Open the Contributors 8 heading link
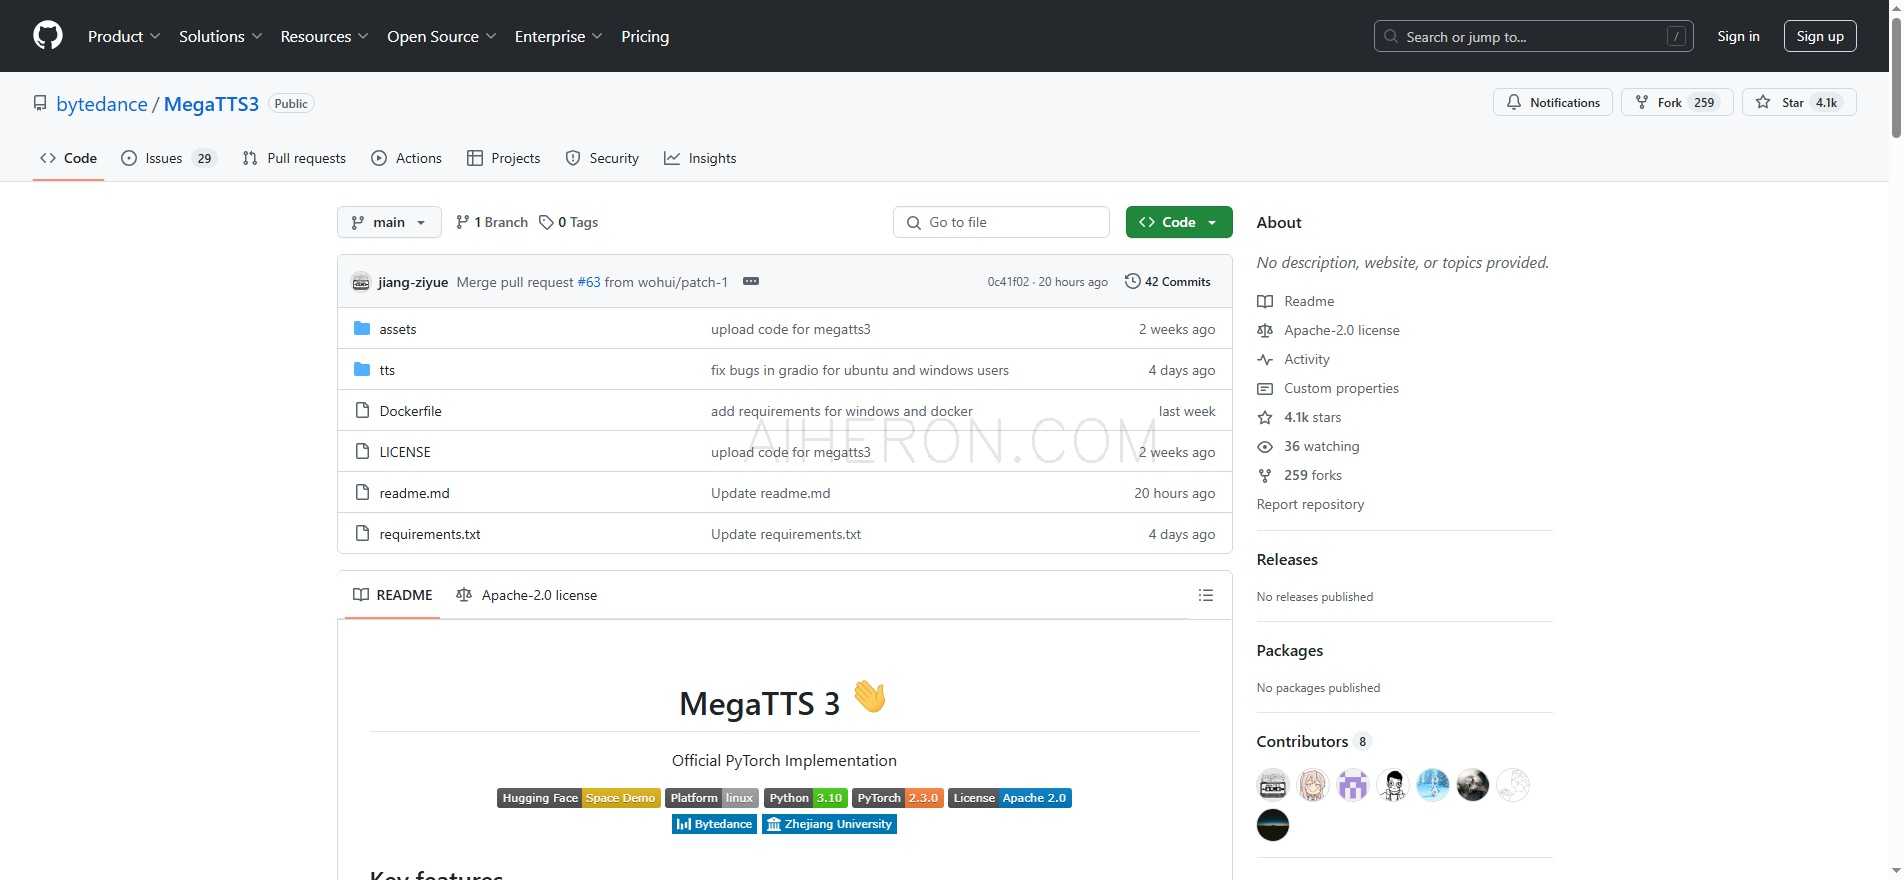This screenshot has height=880, width=1904. (1313, 742)
